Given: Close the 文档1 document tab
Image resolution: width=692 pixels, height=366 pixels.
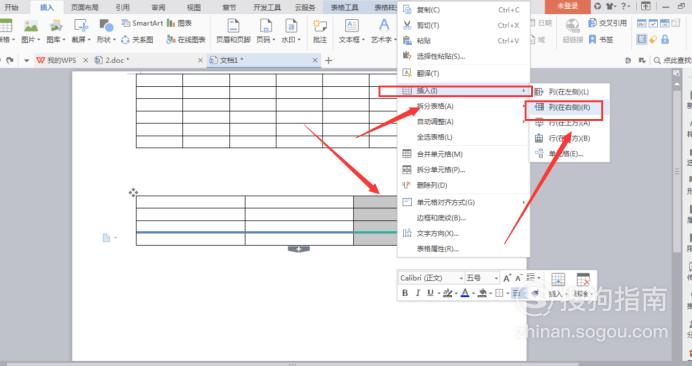Looking at the screenshot, I should coord(315,60).
